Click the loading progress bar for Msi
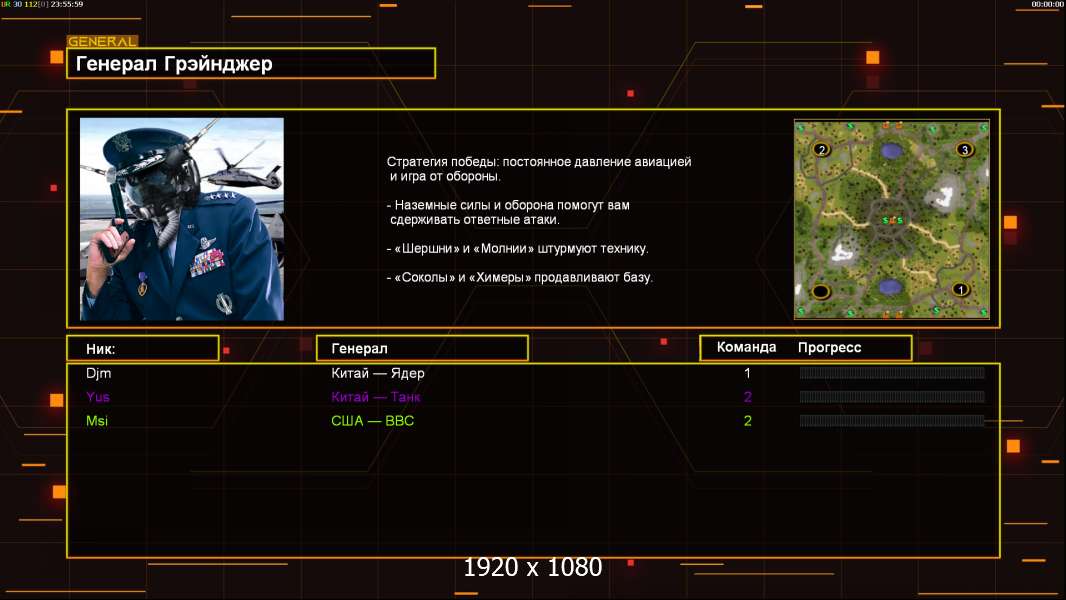1066x600 pixels. tap(892, 421)
